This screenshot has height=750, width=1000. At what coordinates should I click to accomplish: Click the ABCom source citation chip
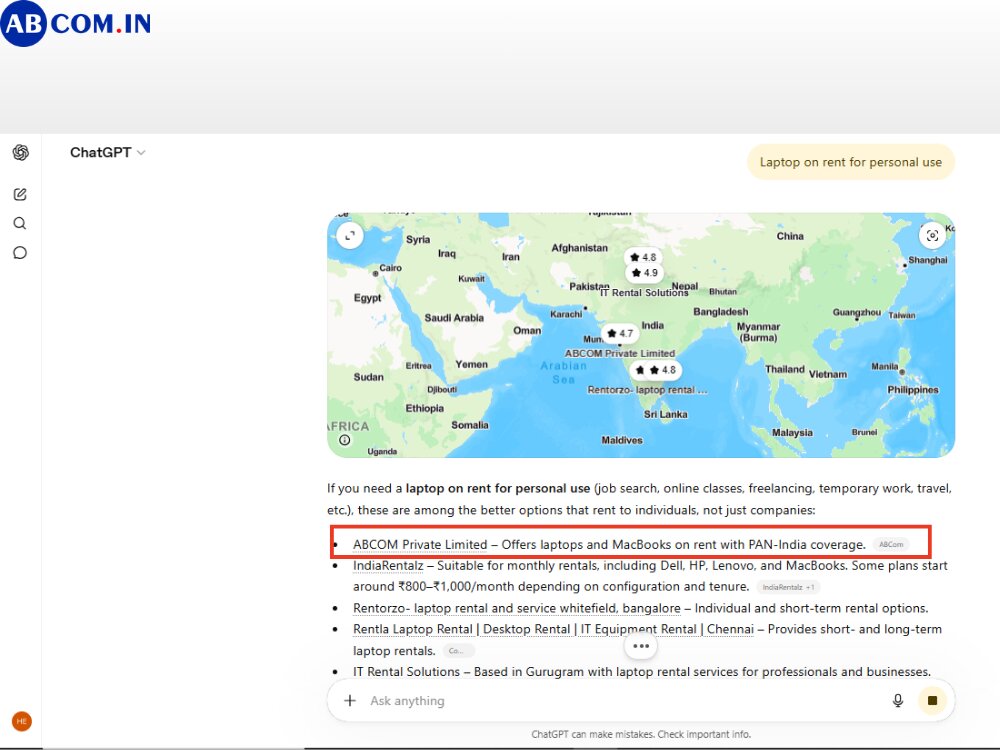click(x=891, y=545)
